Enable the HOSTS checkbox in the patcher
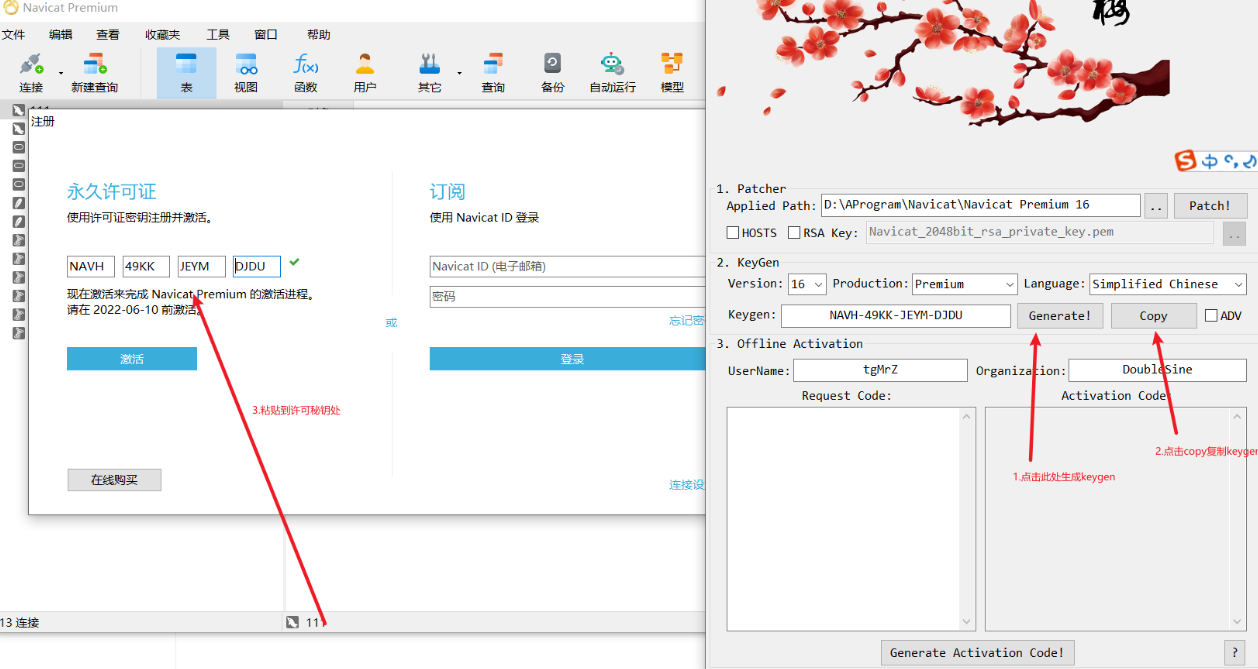Viewport: 1258px width, 669px height. [733, 233]
